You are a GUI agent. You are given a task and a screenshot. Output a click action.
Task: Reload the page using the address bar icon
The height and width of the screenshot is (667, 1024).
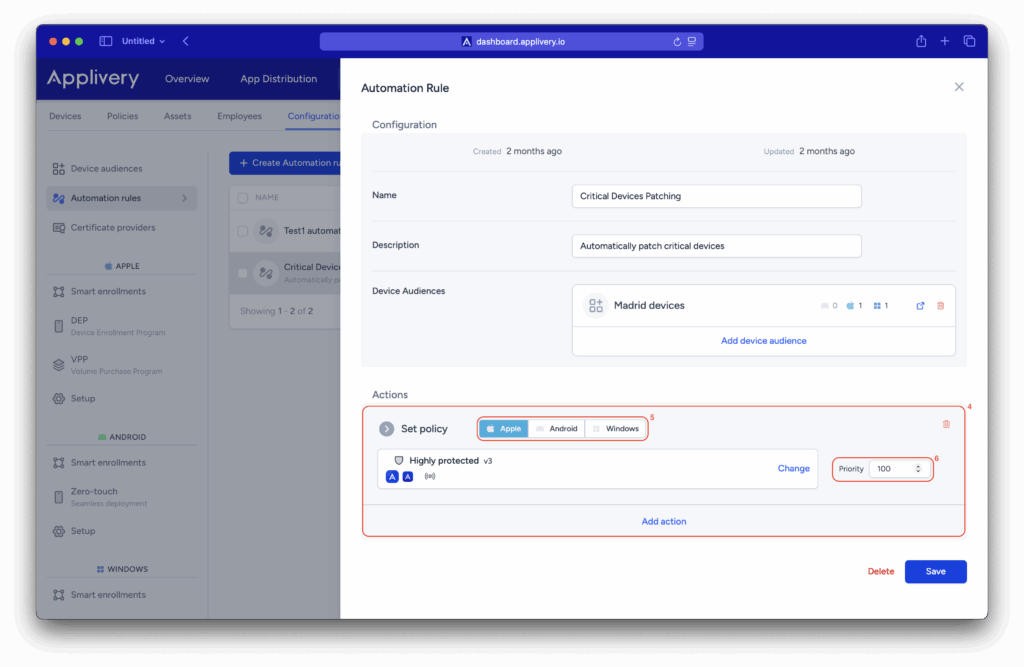click(677, 42)
